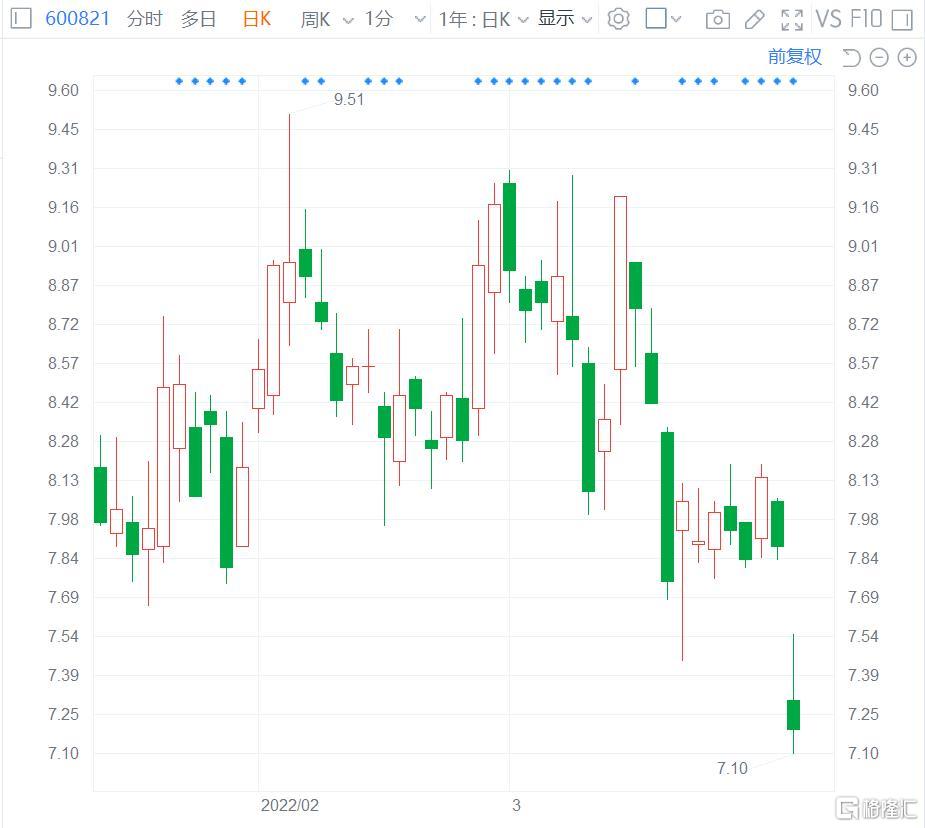
Task: Click the last green candlestick at 7.25
Action: pyautogui.click(x=793, y=715)
